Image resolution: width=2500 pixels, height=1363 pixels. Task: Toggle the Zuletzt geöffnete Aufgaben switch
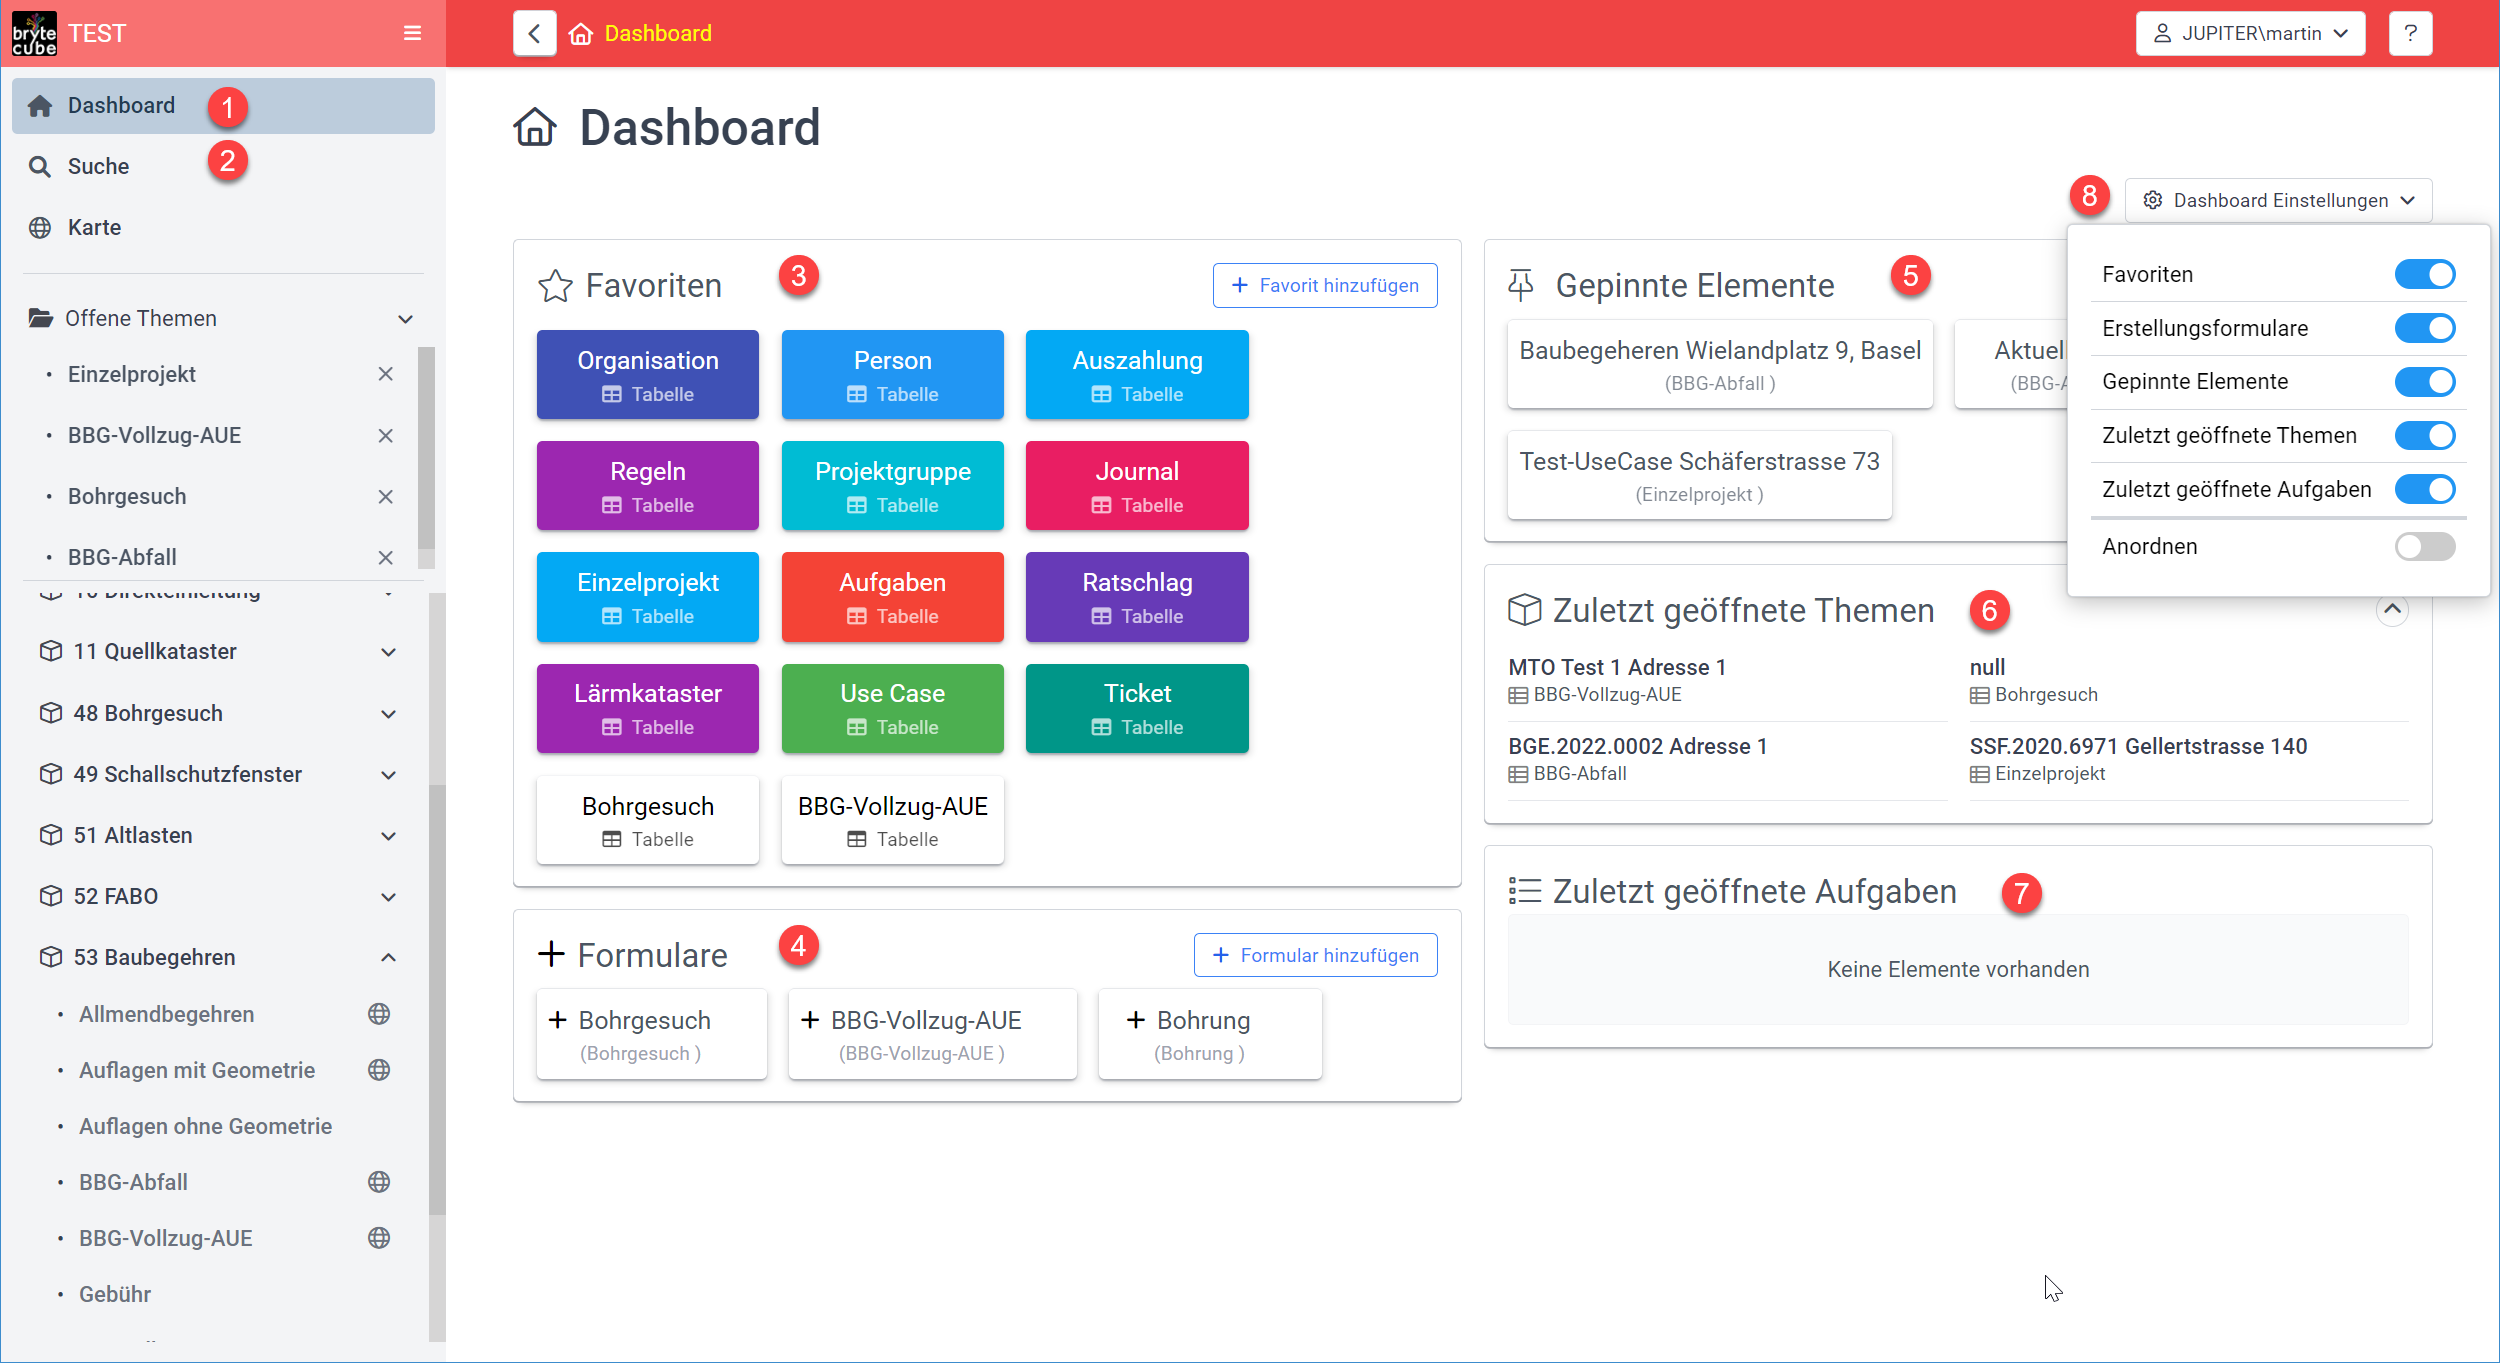(2425, 489)
